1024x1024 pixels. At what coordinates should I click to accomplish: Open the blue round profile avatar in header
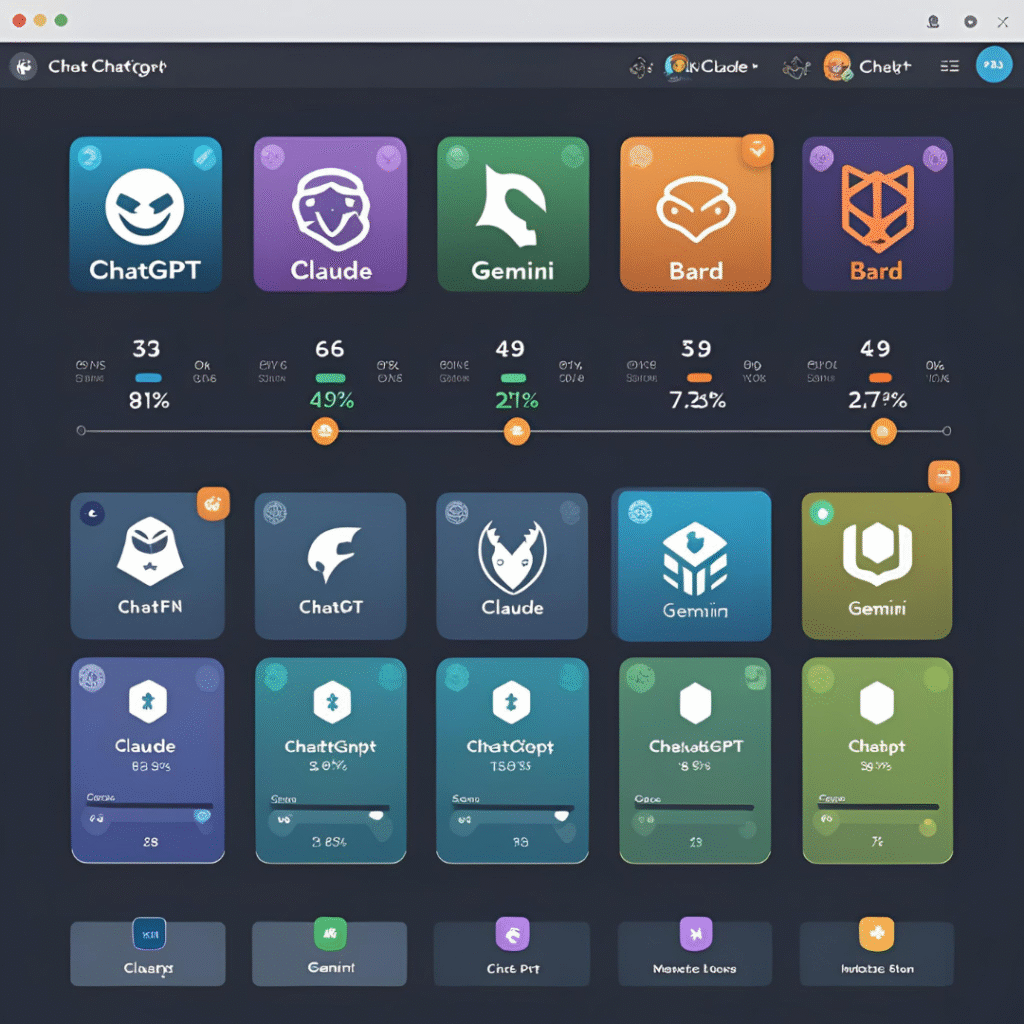pos(993,65)
